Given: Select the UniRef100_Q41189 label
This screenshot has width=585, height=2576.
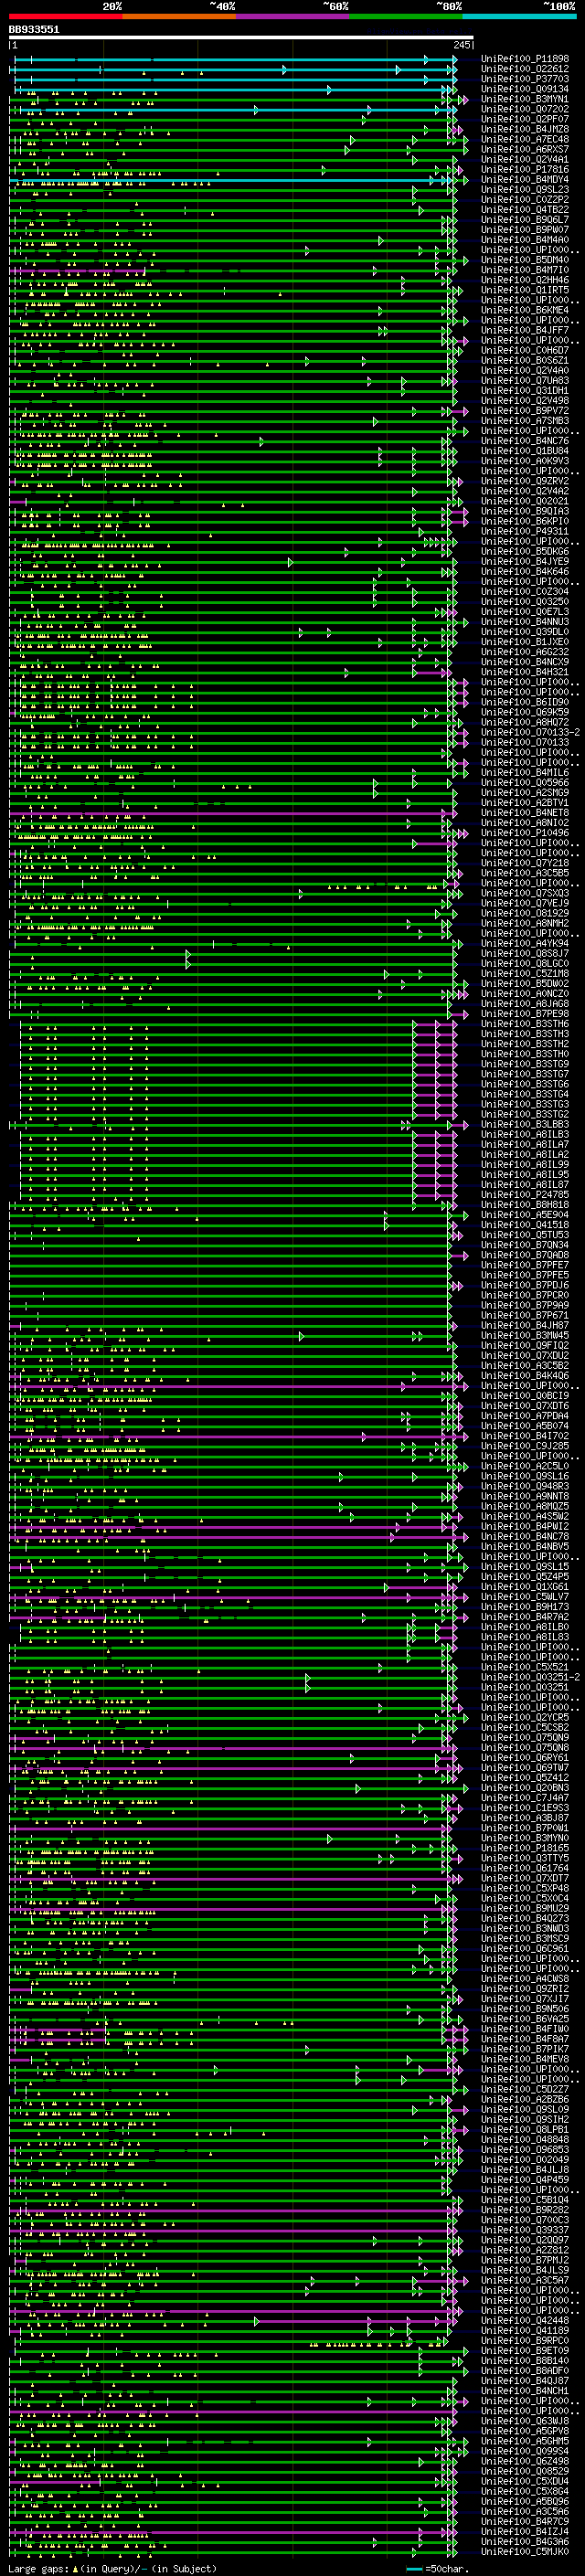Looking at the screenshot, I should [525, 2330].
